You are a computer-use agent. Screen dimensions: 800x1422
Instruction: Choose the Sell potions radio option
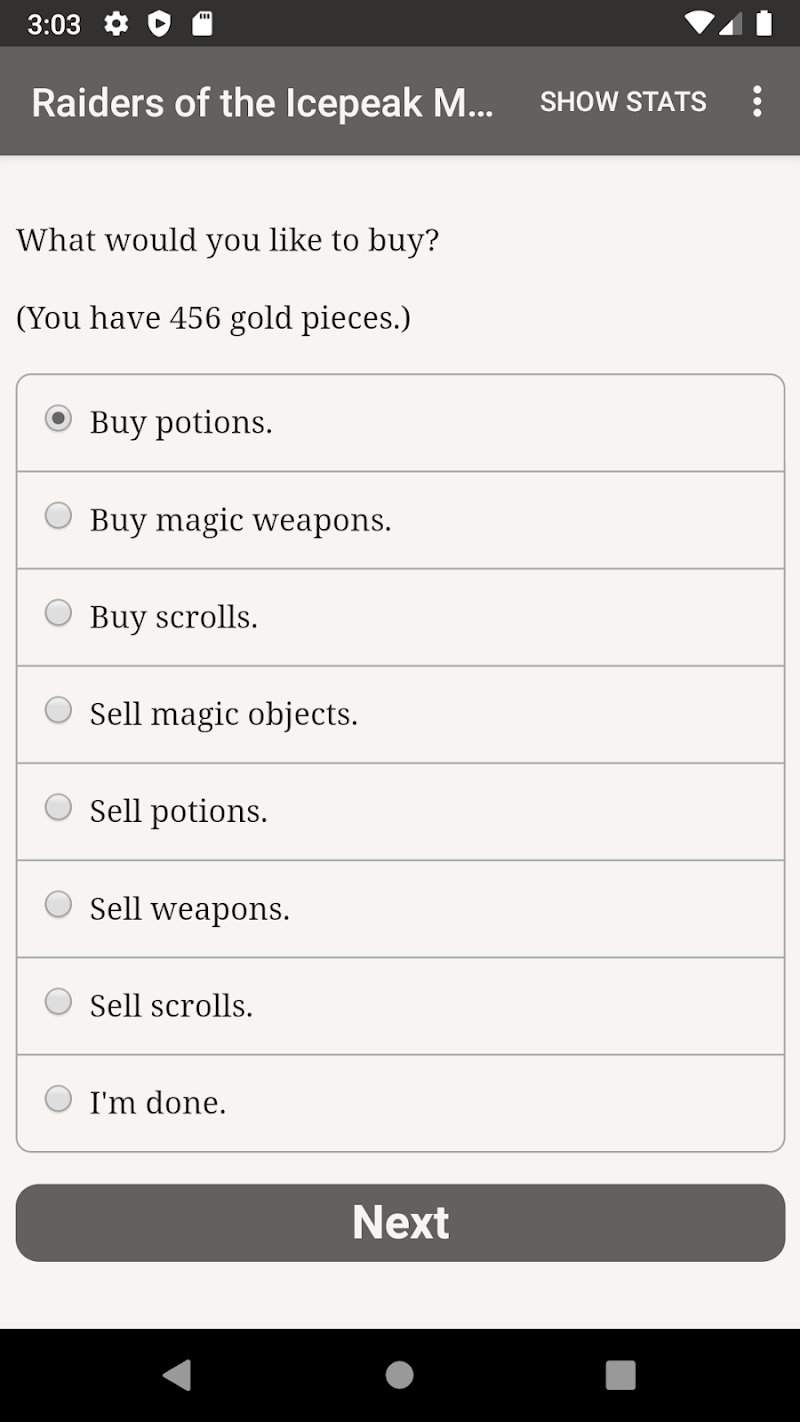[59, 807]
